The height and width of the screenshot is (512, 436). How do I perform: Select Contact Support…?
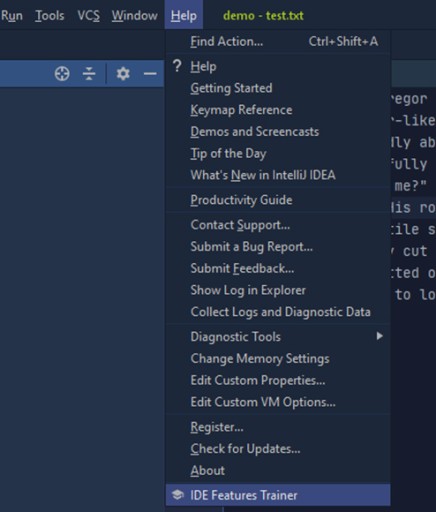tap(278, 225)
